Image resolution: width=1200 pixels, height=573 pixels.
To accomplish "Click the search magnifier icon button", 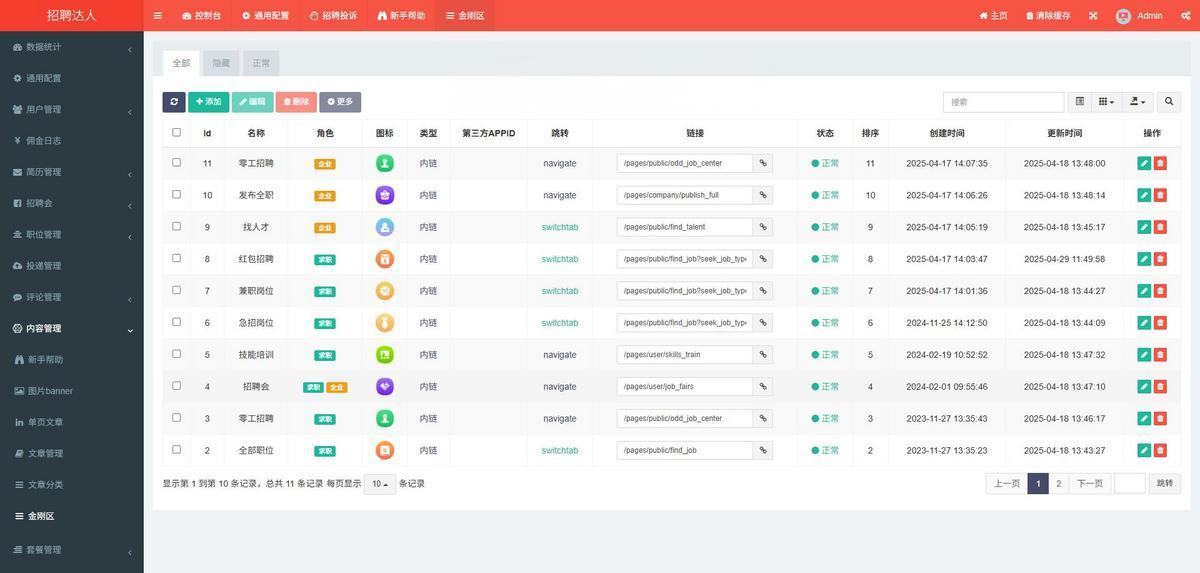I will point(1169,102).
